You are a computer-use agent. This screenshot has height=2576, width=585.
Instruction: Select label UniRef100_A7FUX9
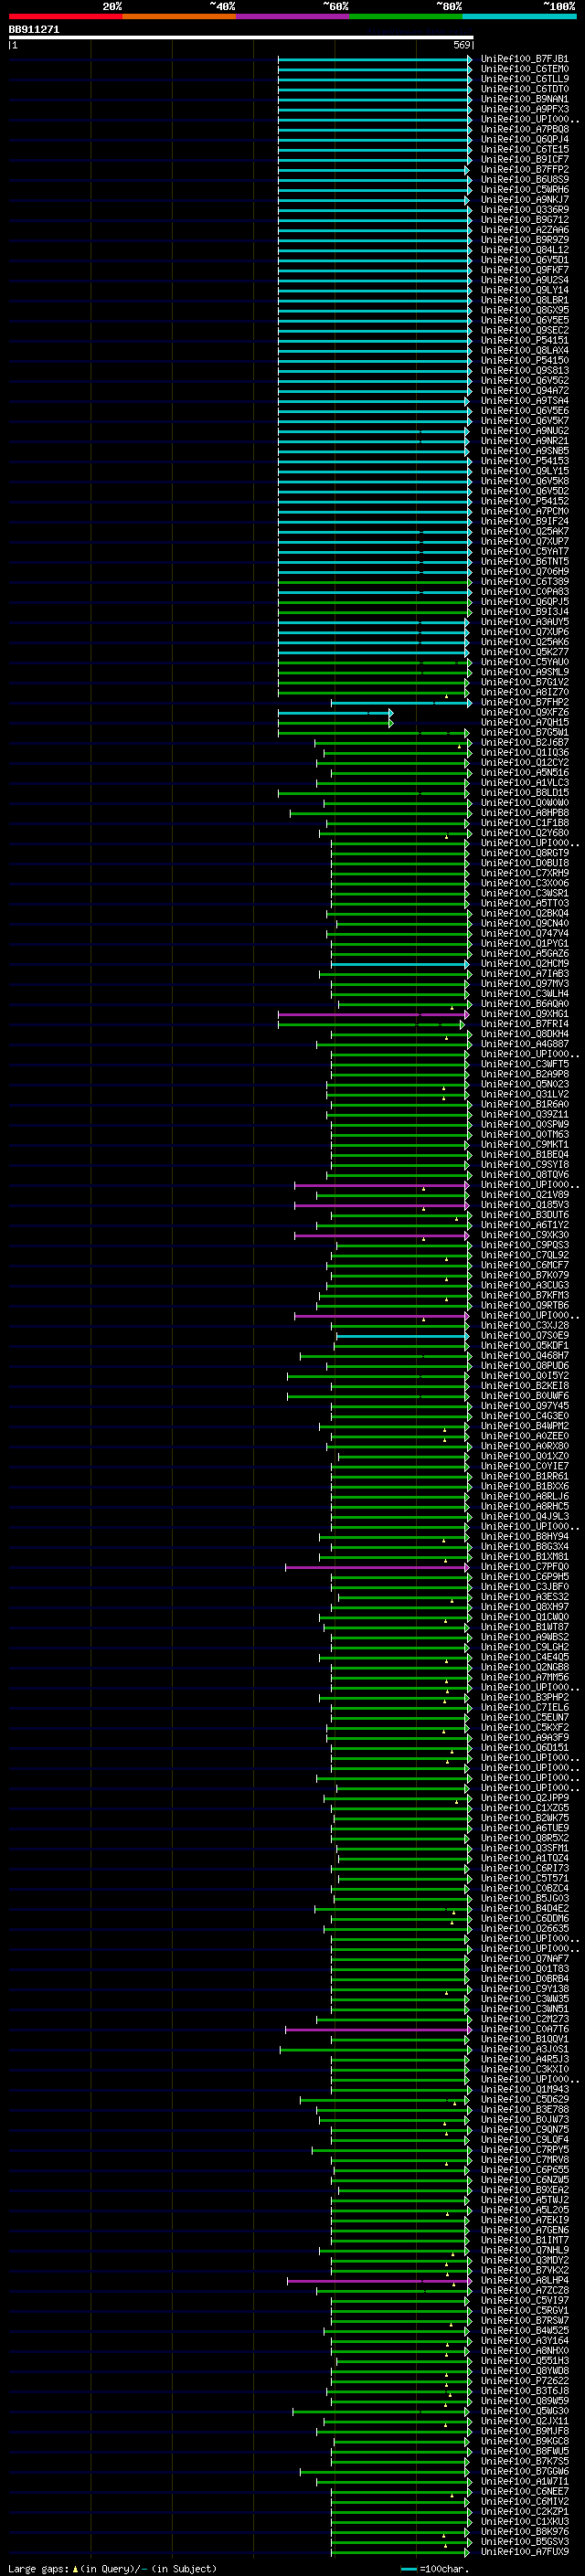(525, 2552)
